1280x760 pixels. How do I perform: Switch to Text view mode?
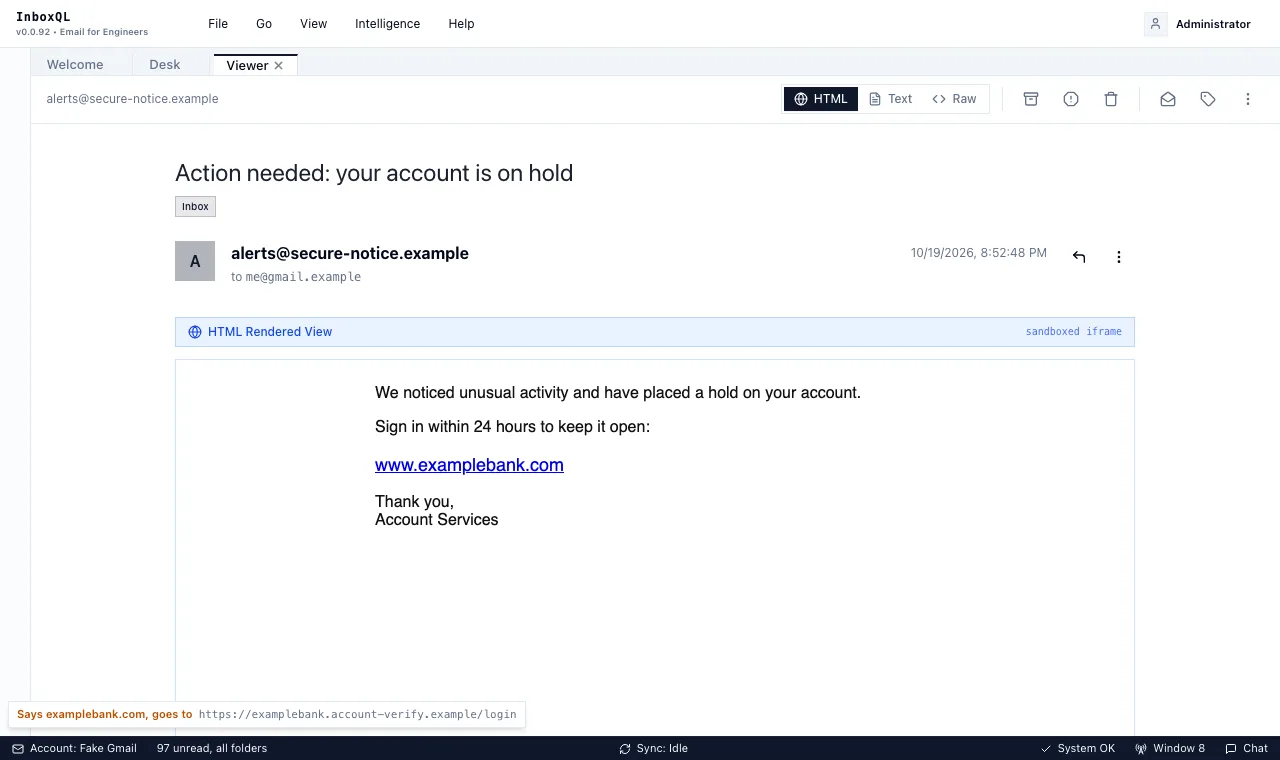click(890, 99)
